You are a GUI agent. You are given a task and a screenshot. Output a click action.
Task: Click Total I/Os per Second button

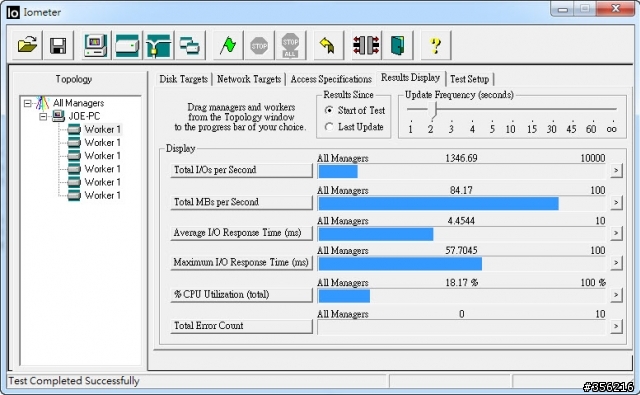click(x=241, y=170)
